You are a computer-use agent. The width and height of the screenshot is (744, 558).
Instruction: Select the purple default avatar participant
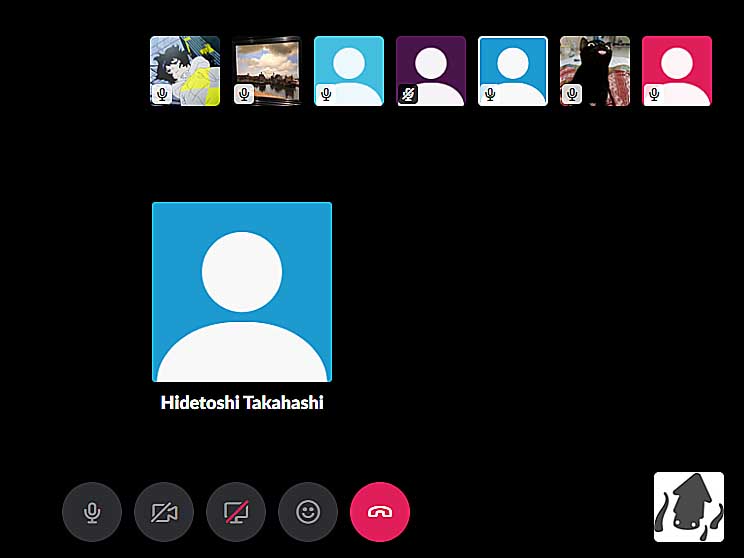[x=431, y=71]
